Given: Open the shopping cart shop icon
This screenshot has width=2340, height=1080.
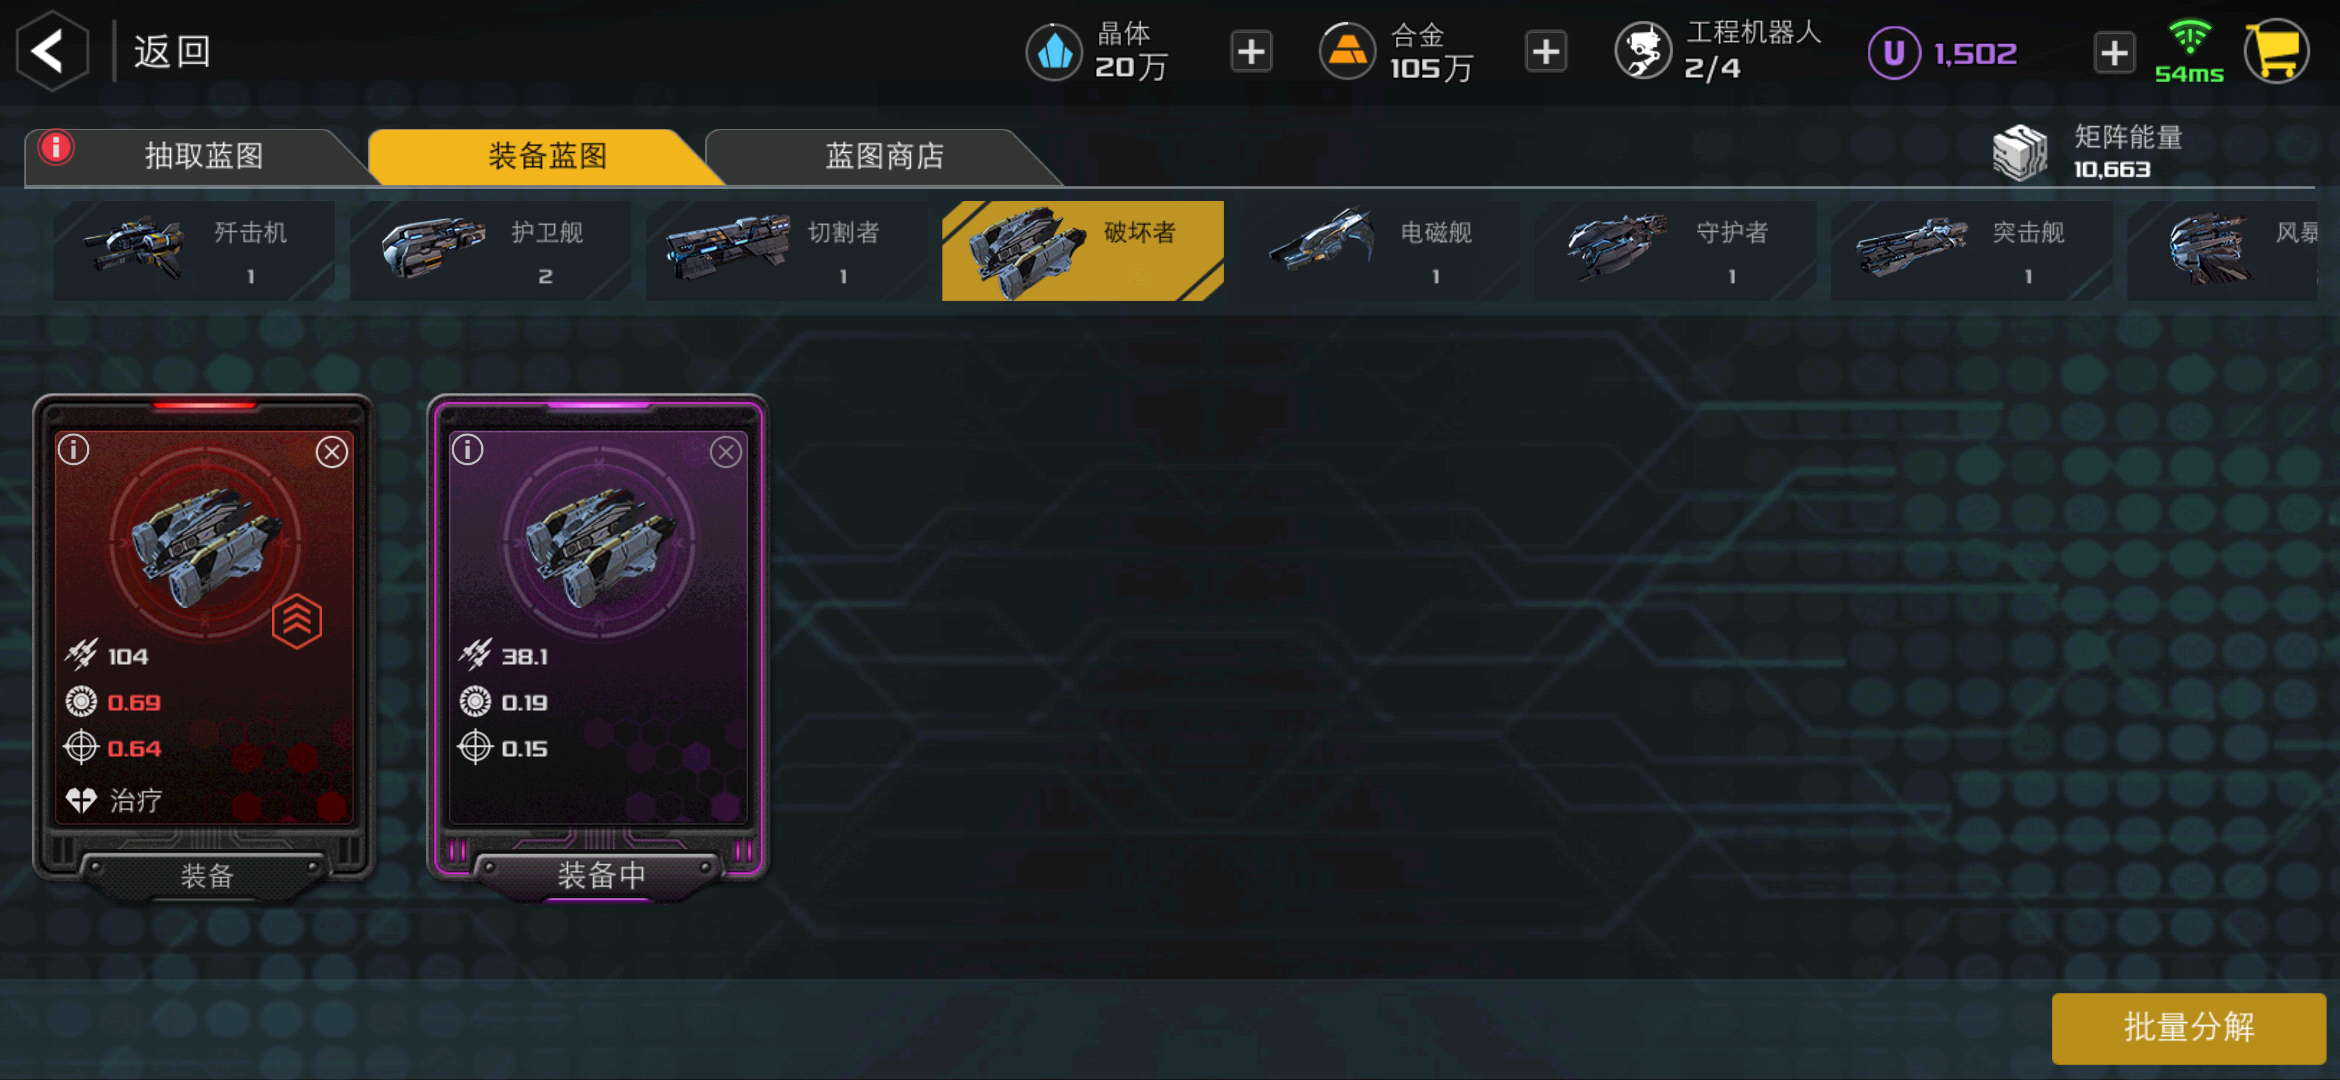Looking at the screenshot, I should (2276, 51).
